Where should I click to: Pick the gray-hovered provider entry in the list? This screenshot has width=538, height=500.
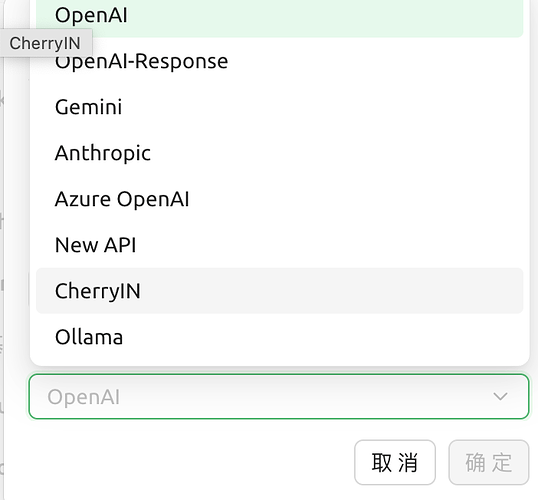pos(279,291)
